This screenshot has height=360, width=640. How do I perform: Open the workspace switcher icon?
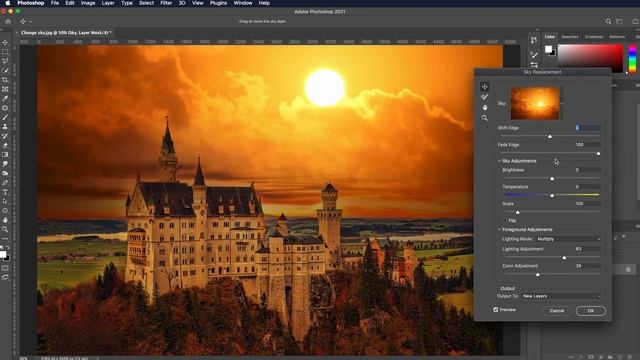coord(620,21)
